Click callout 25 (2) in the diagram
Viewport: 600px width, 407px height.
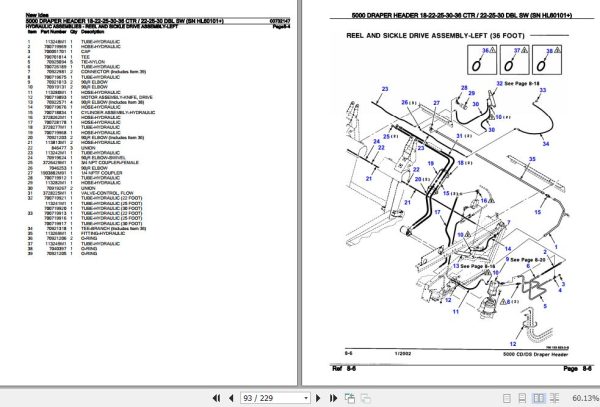[x=391, y=136]
